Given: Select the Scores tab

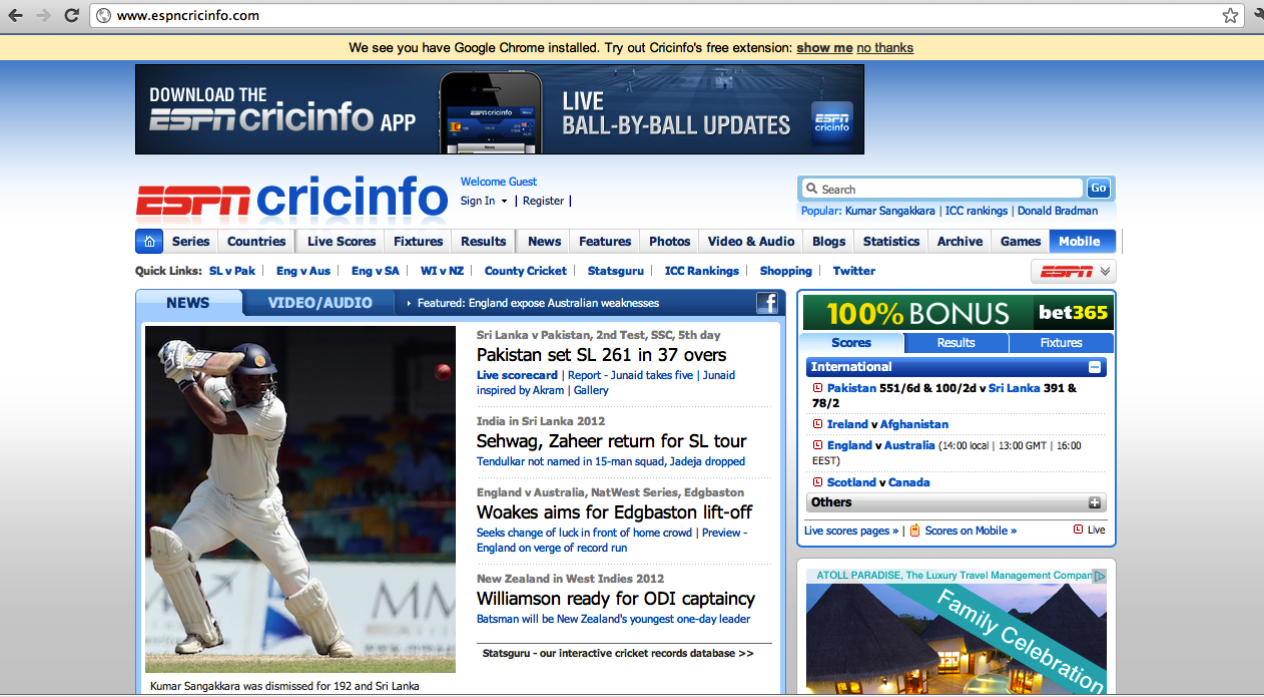Looking at the screenshot, I should coord(852,343).
